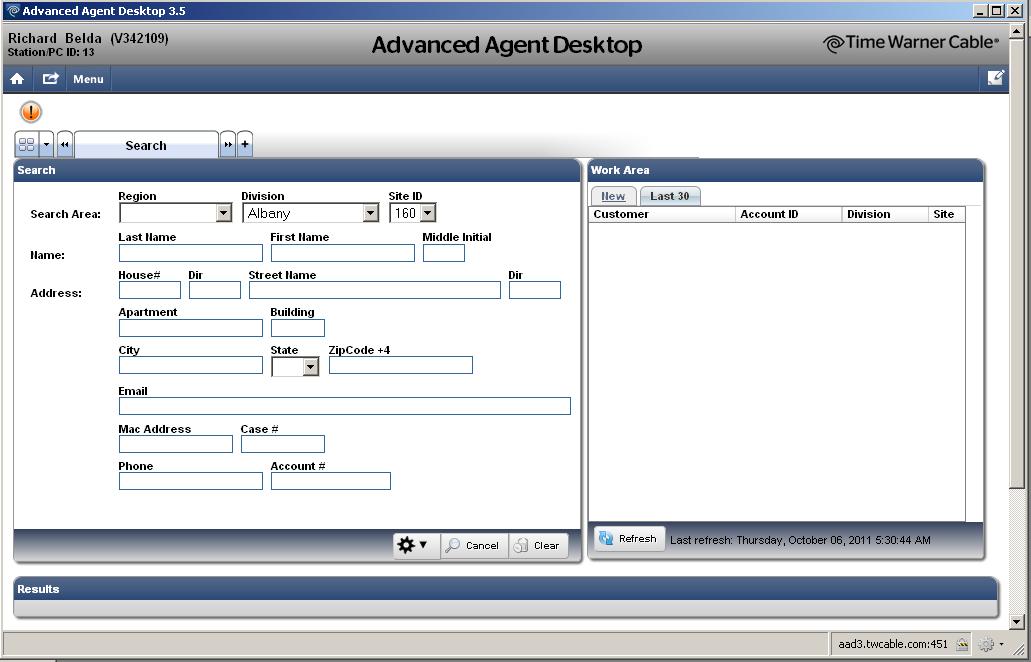The height and width of the screenshot is (662, 1031).
Task: Click the next-tab double arrow button
Action: (x=228, y=144)
